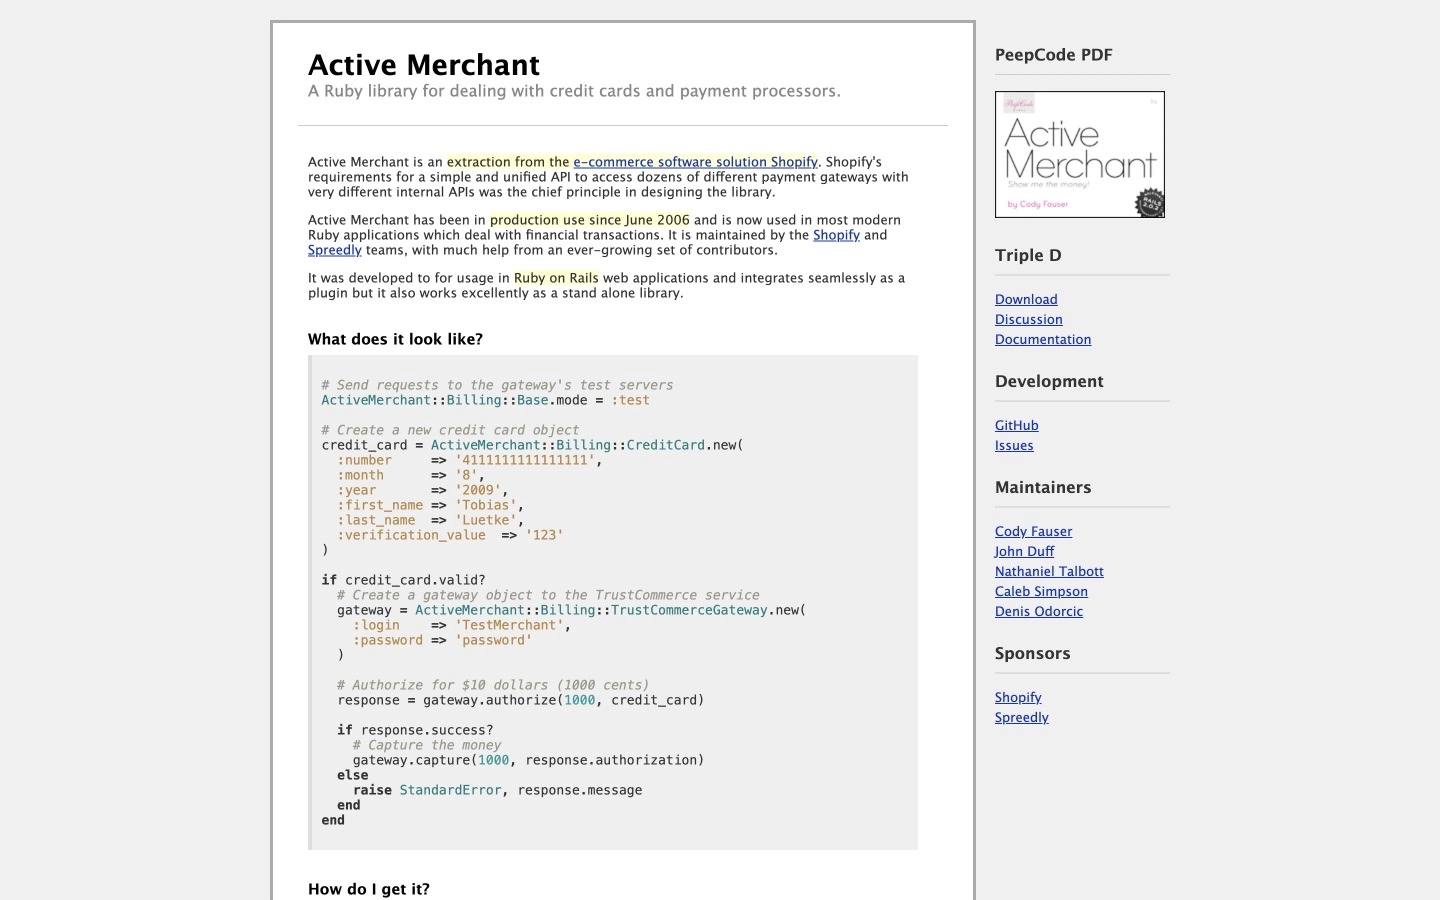Viewport: 1440px width, 900px height.
Task: Click the Triple D sidebar heading
Action: click(x=1028, y=255)
